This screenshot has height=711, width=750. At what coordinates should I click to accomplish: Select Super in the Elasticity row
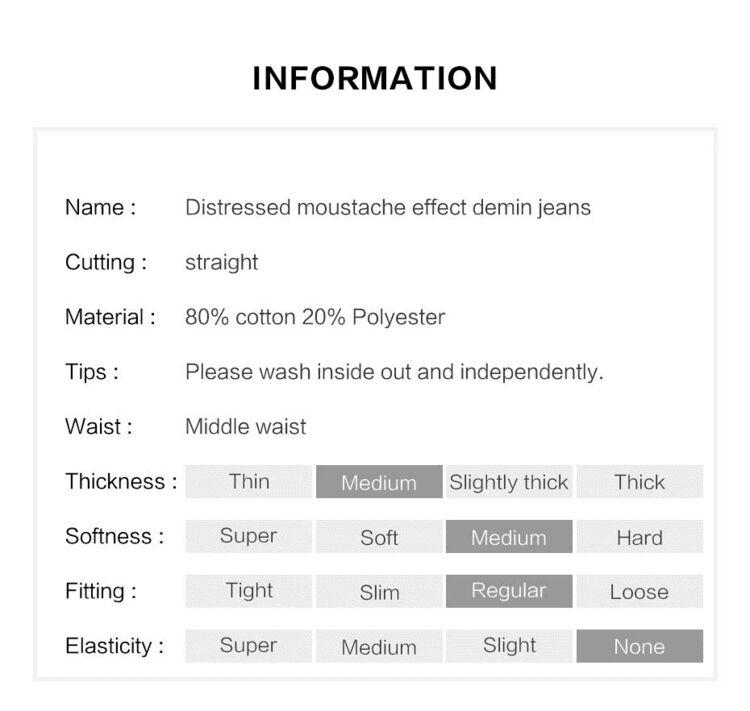[249, 646]
